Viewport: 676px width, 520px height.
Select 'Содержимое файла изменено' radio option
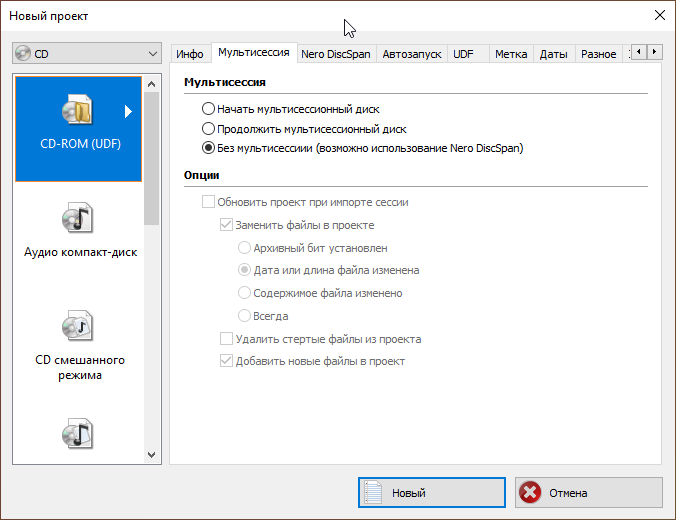pyautogui.click(x=244, y=293)
